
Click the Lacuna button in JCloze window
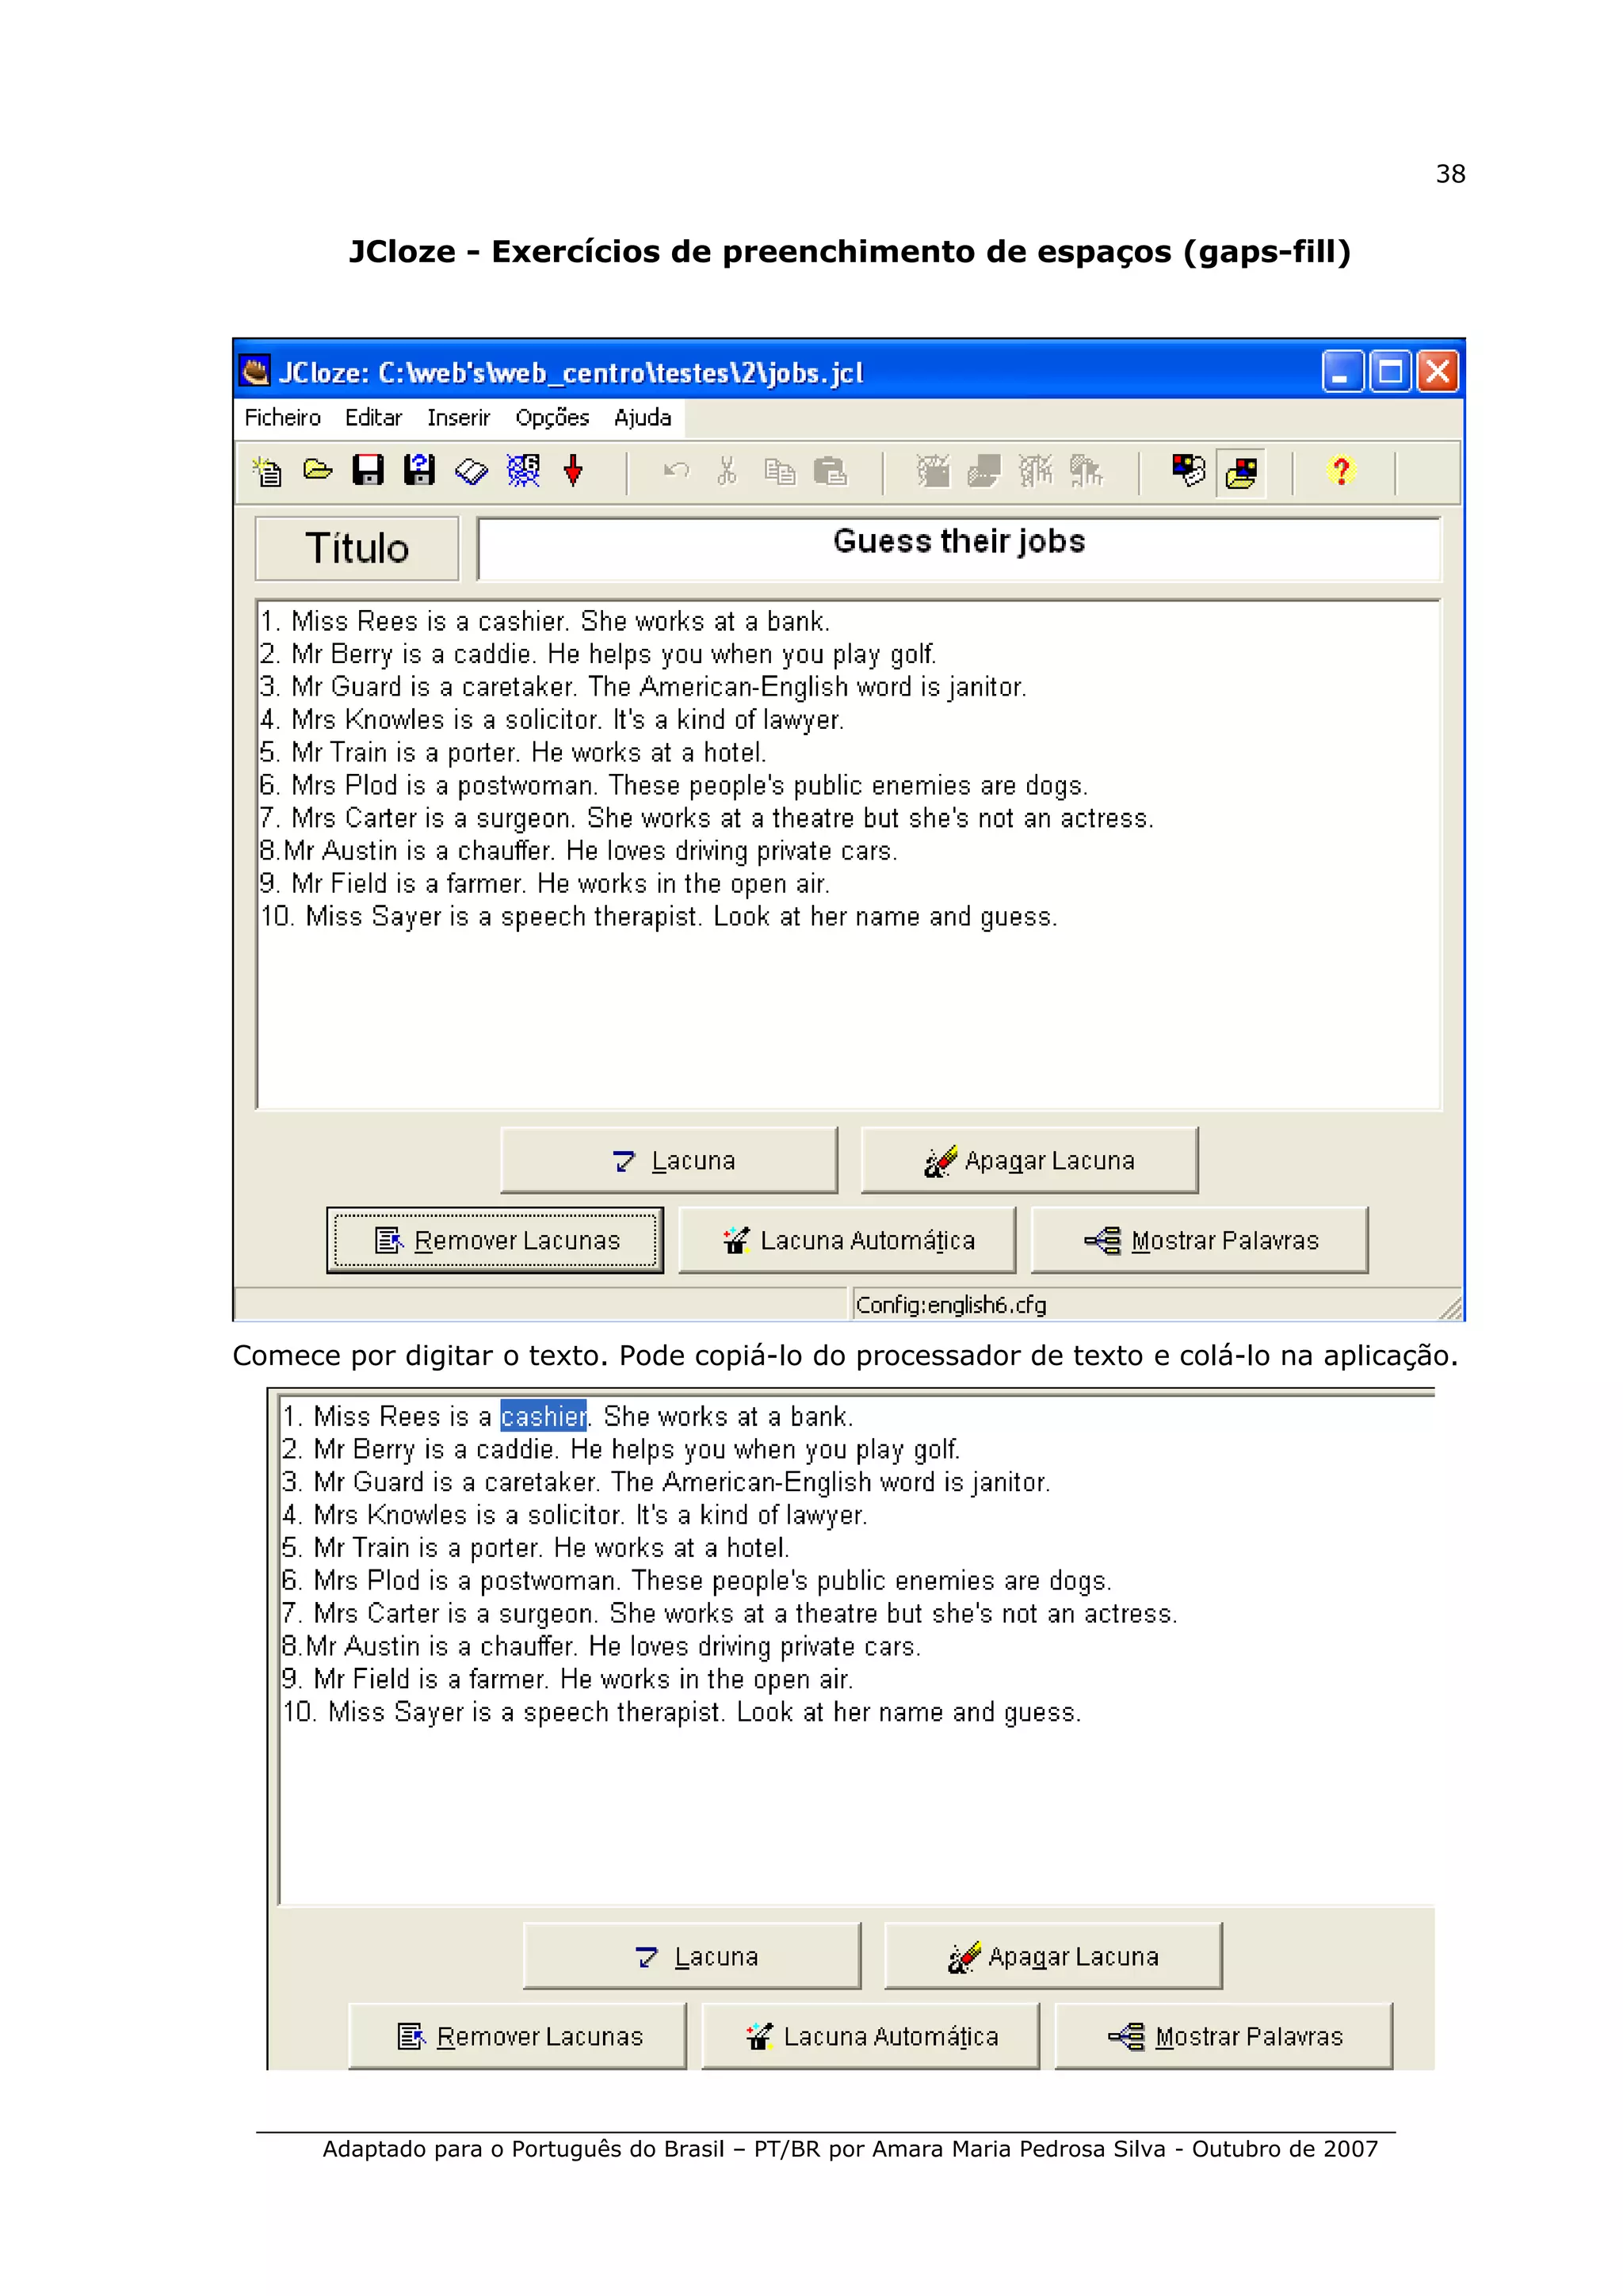[x=669, y=1160]
